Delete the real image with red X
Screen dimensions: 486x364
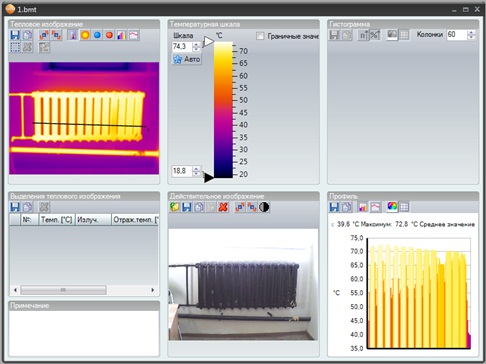click(x=223, y=207)
